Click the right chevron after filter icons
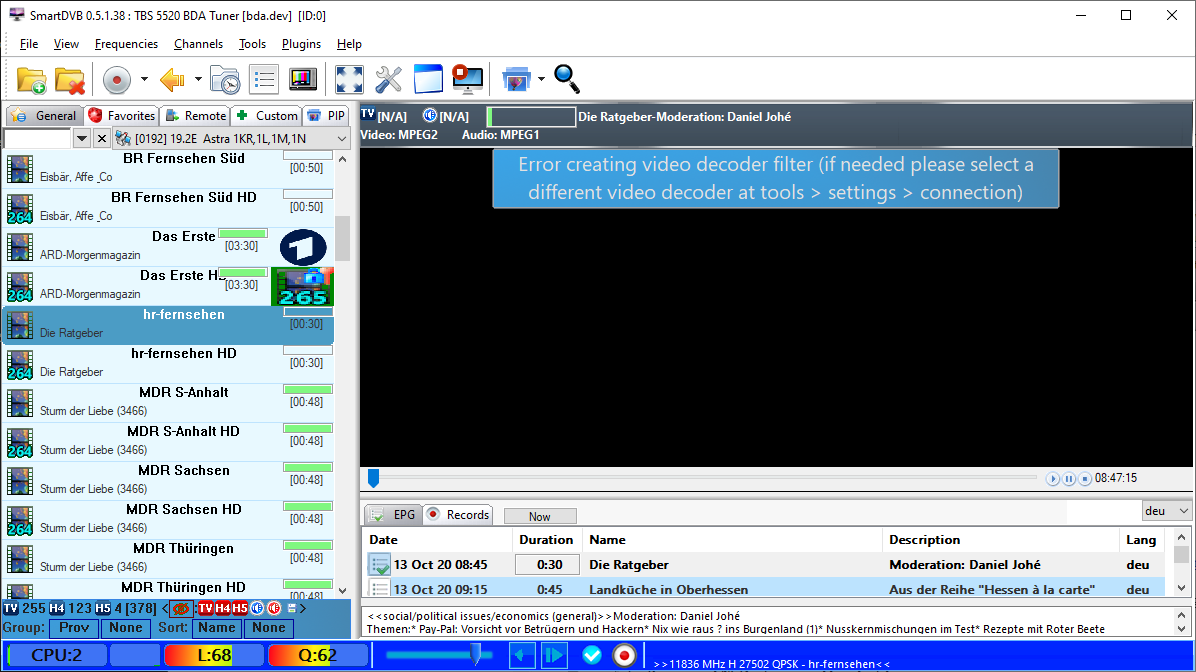 (x=303, y=608)
